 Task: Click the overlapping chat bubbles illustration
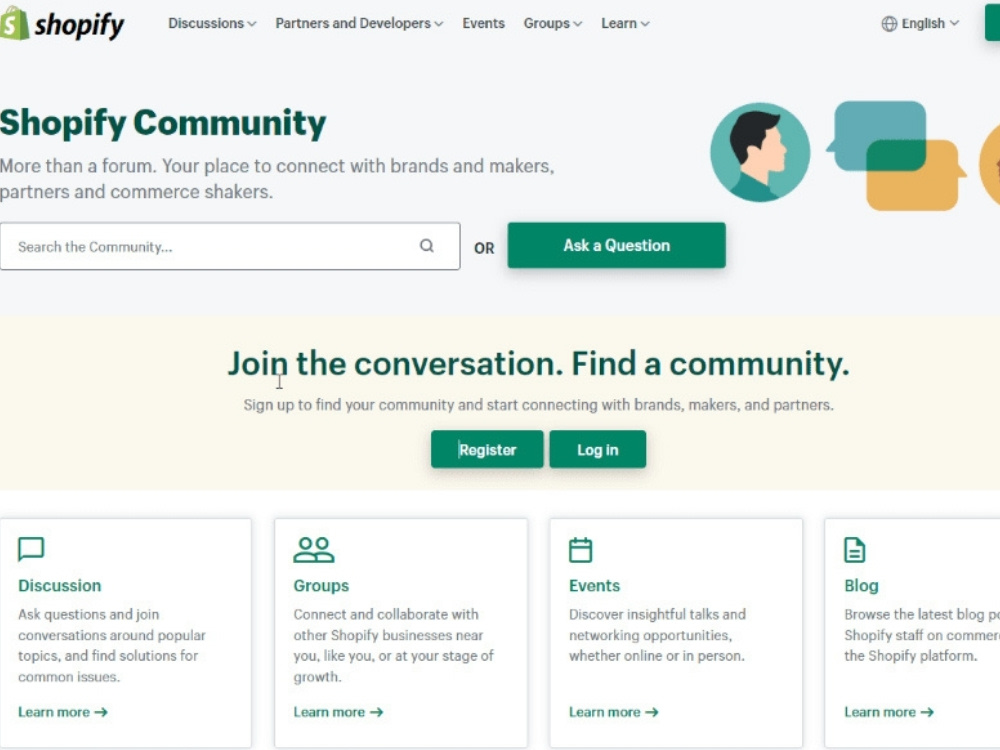click(896, 156)
